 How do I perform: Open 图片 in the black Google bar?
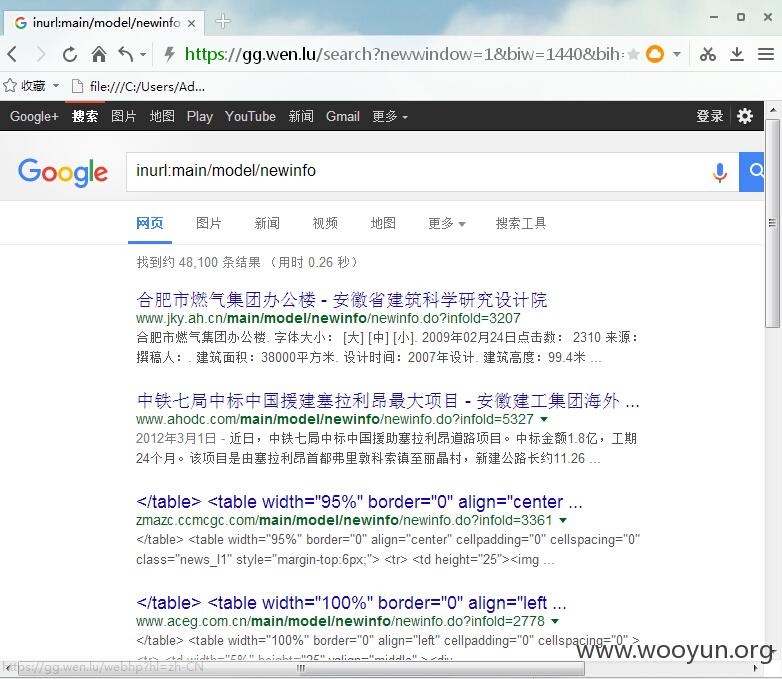[x=123, y=116]
